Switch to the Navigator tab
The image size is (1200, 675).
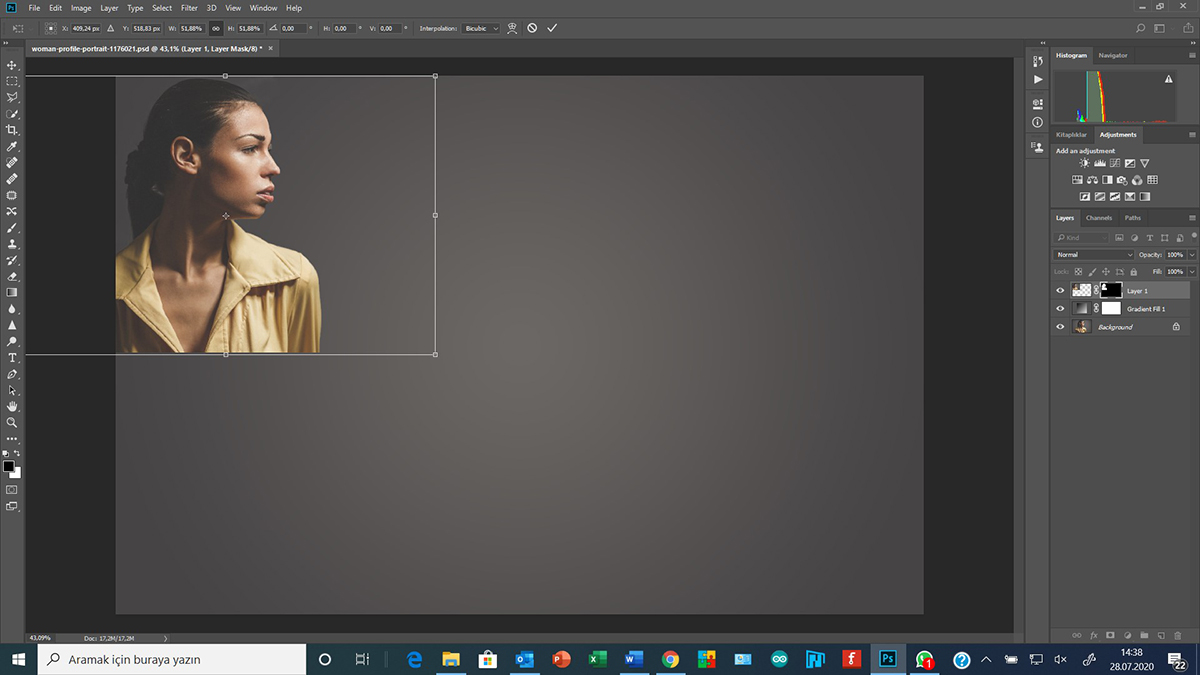1112,55
